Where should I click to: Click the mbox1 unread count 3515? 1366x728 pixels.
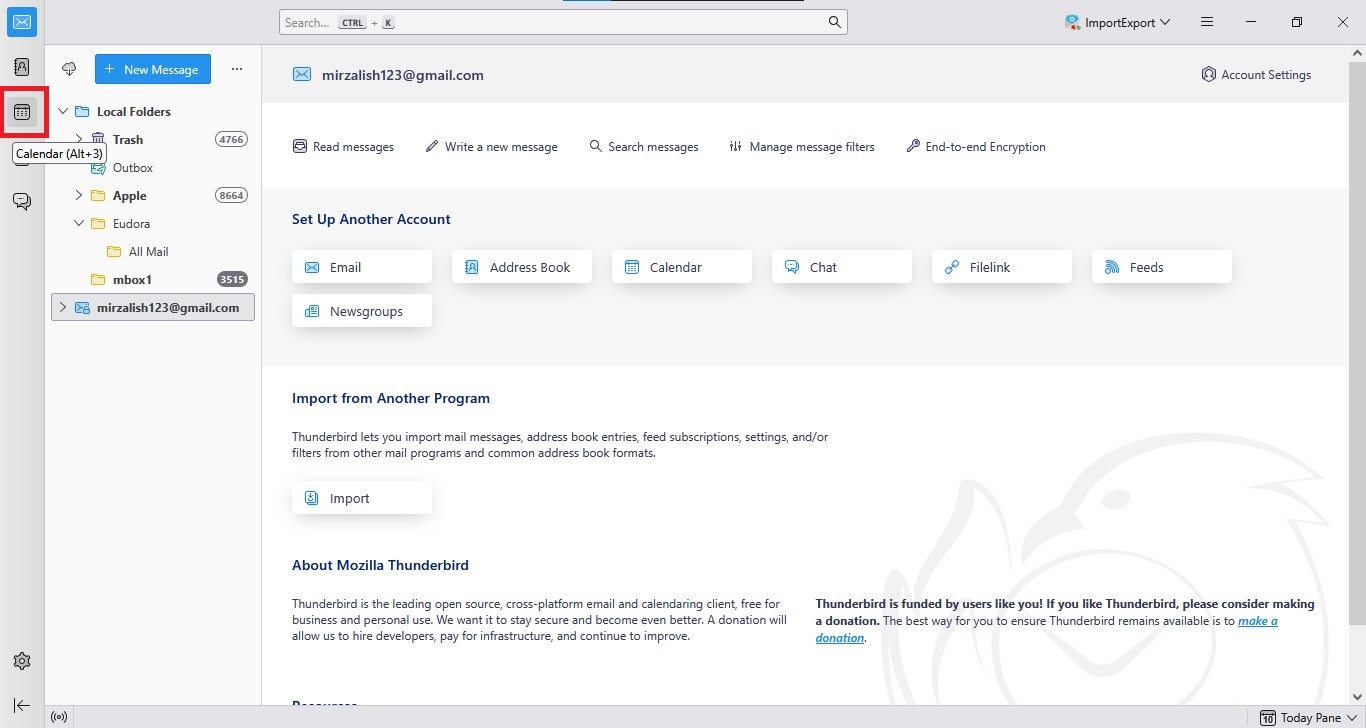point(232,279)
